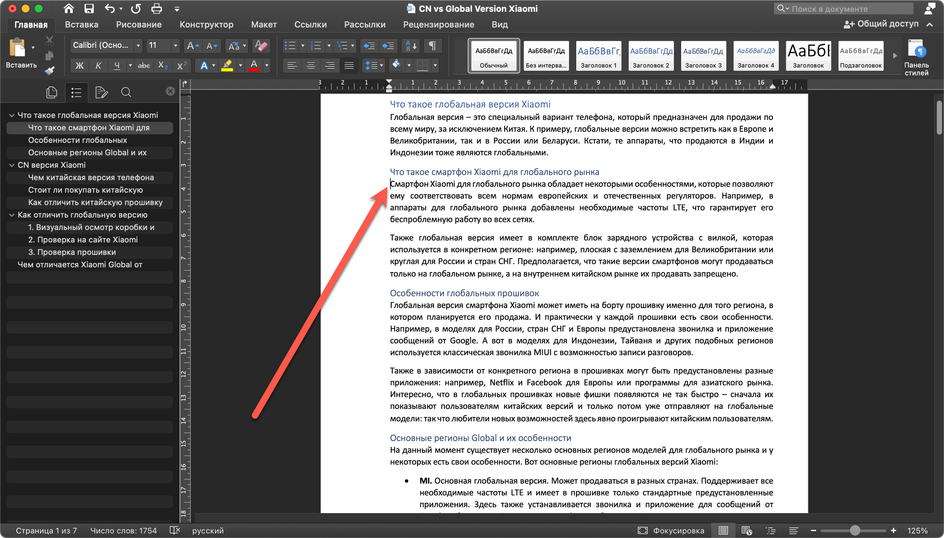Toggle paragraph marks ¶ display

tap(432, 46)
